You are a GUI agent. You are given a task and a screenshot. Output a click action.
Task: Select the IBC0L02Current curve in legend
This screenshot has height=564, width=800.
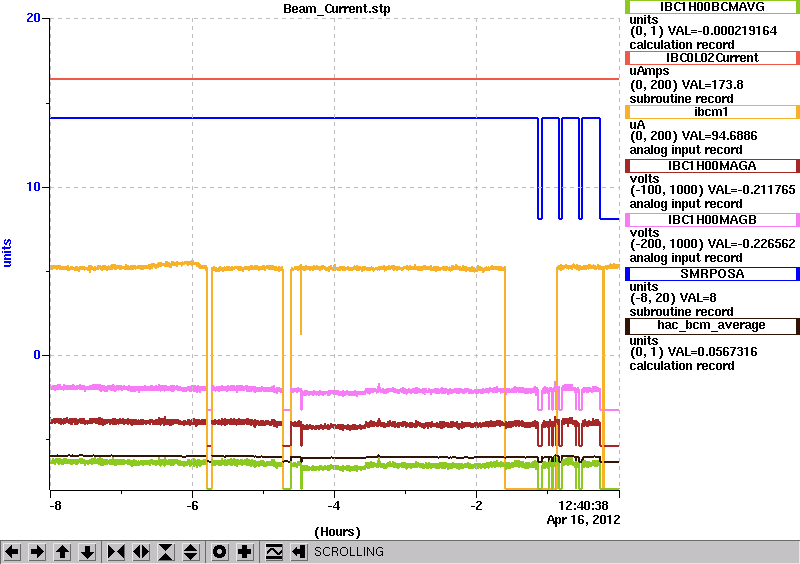pyautogui.click(x=712, y=58)
